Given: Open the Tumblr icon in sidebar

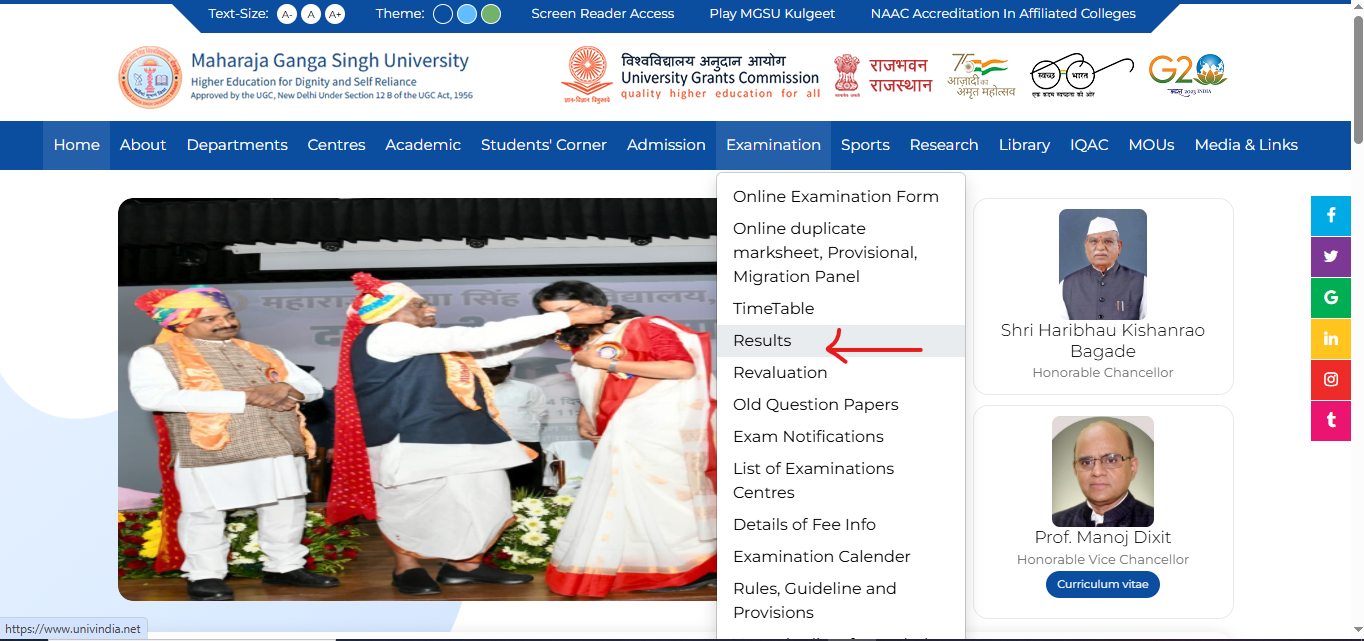Looking at the screenshot, I should (1330, 420).
